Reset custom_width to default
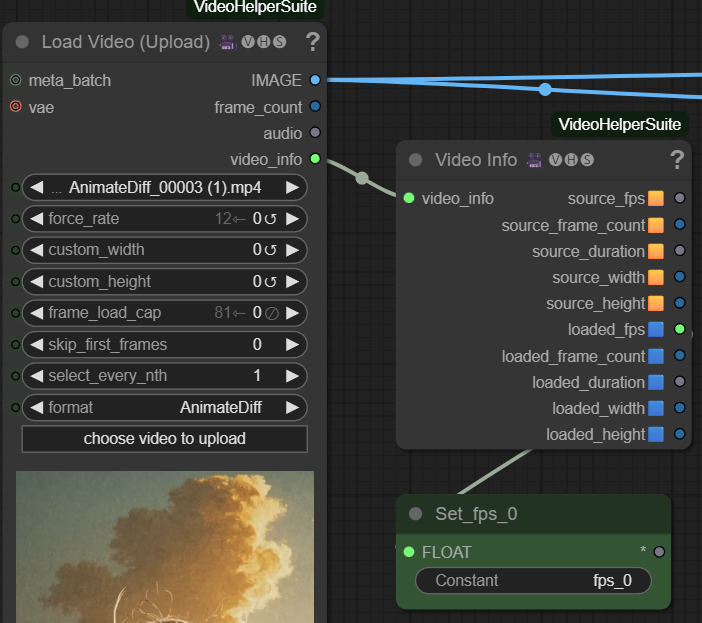This screenshot has height=623, width=702. 270,250
